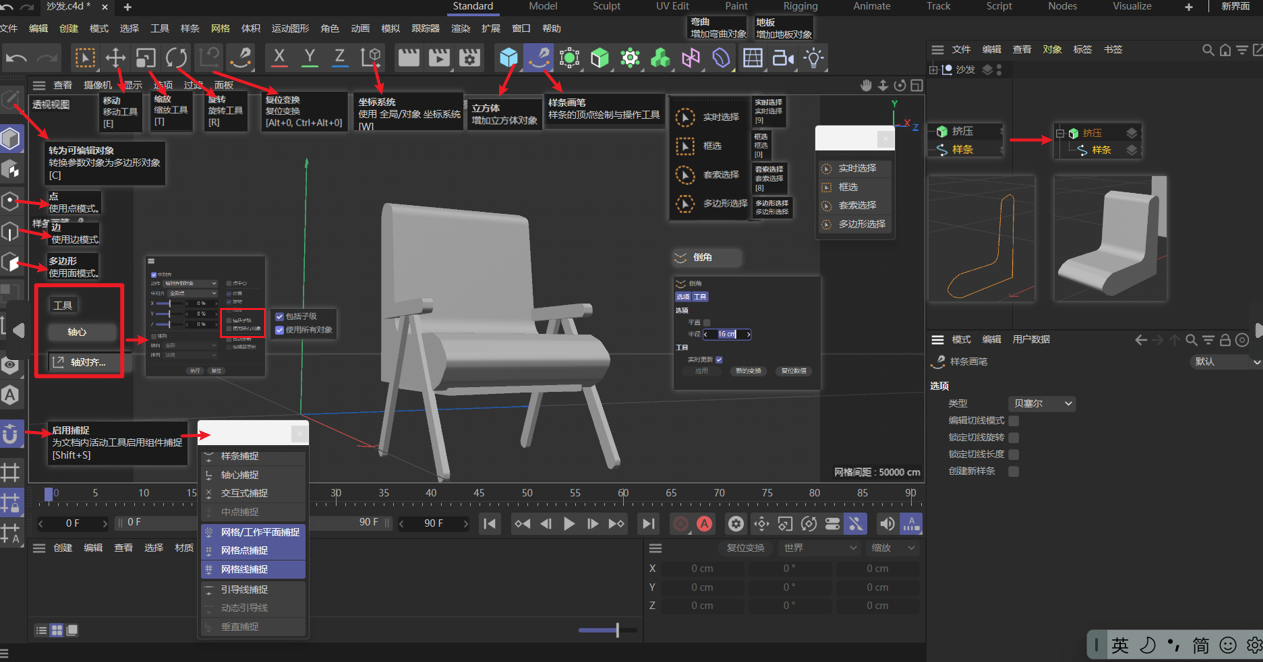
Task: Select the Rotate tool icon
Action: (177, 58)
